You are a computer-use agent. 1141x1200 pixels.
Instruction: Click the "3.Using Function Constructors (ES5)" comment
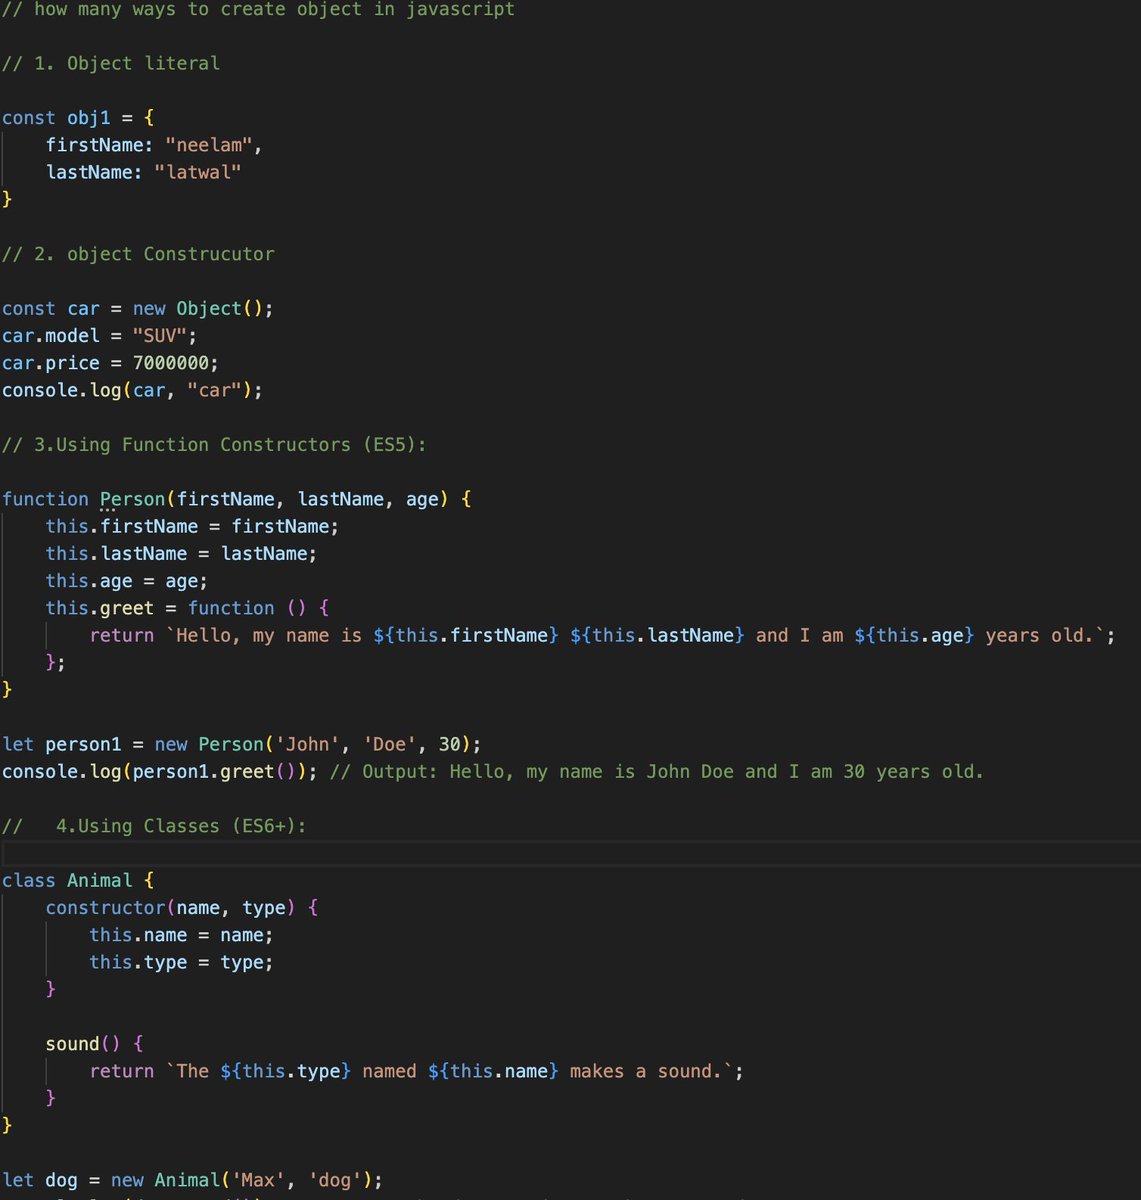coord(214,444)
